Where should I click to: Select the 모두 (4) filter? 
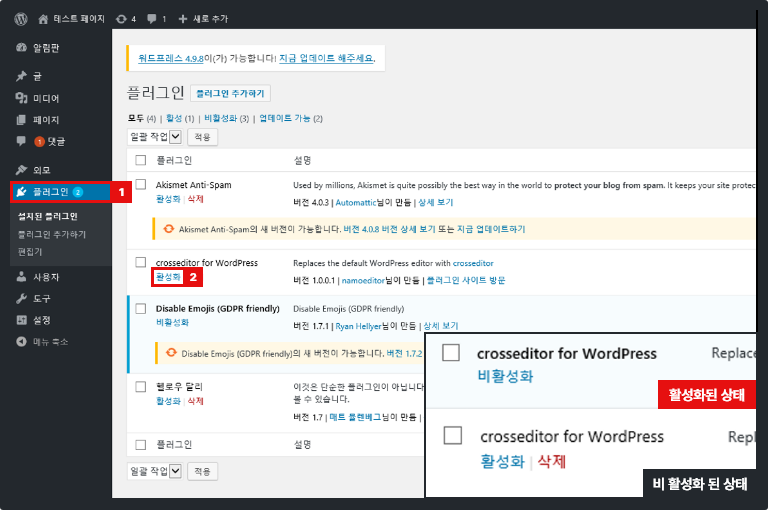142,119
